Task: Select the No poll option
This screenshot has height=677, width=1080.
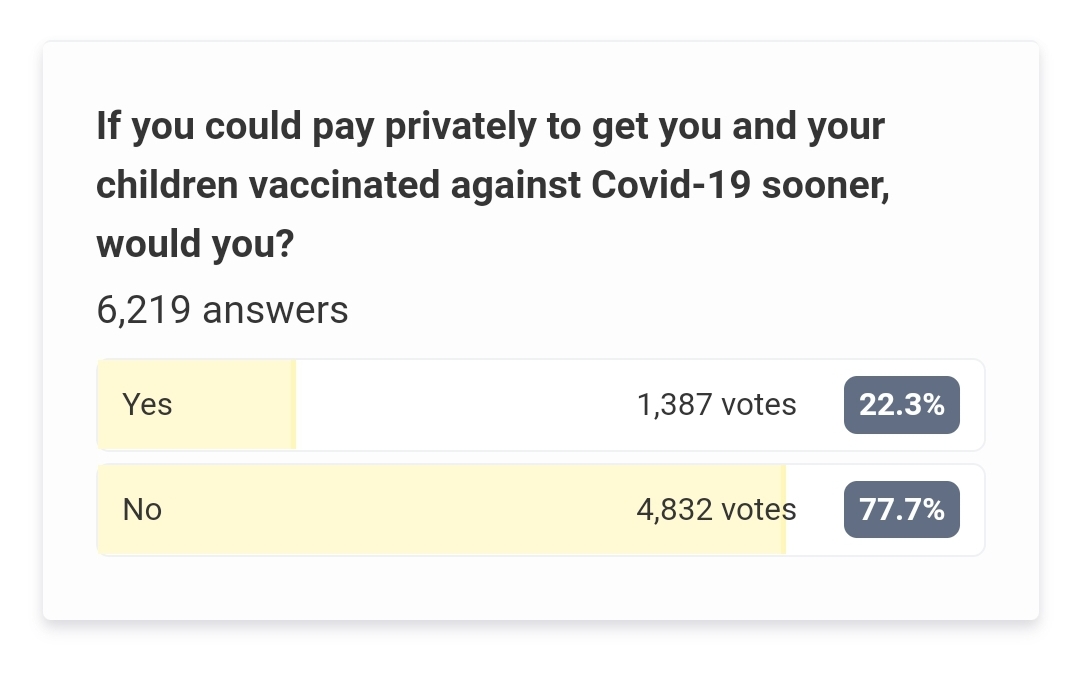Action: [x=541, y=510]
